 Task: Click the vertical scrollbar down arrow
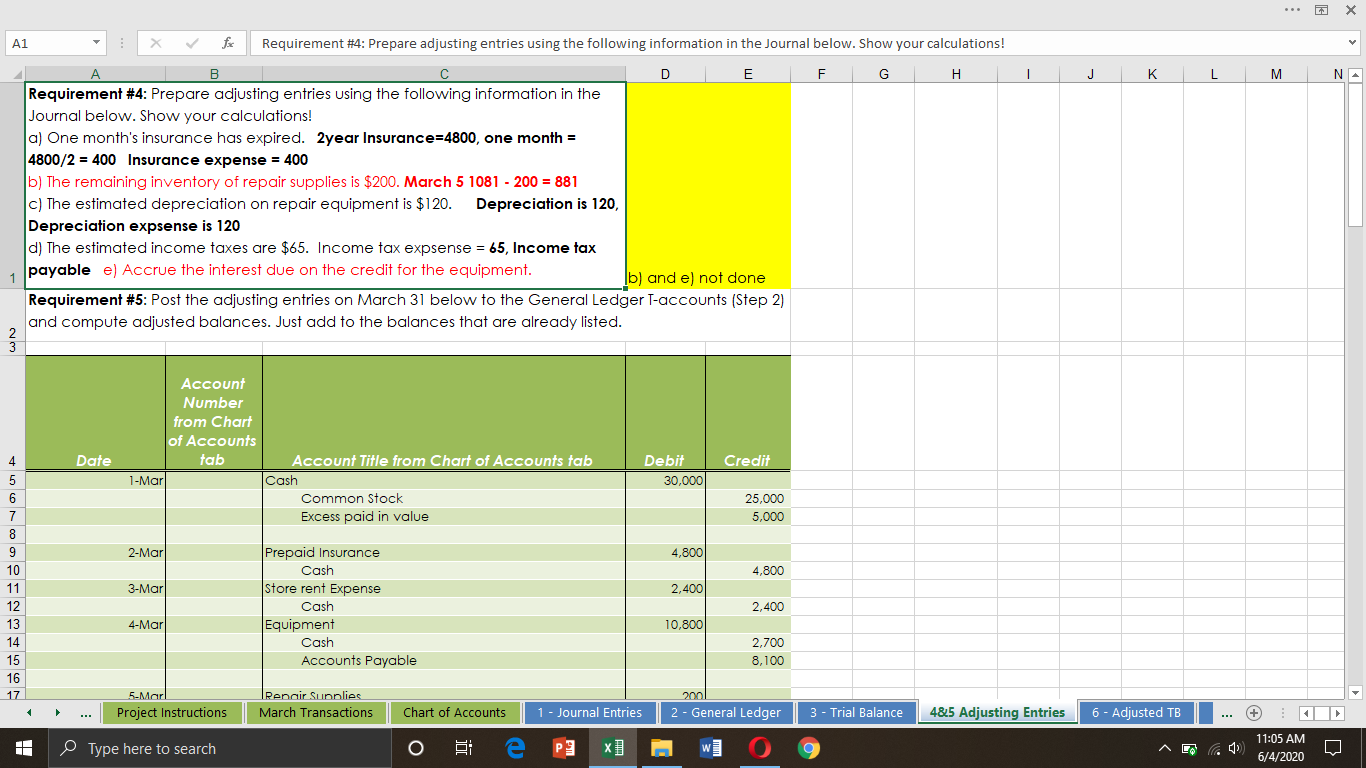tap(1355, 692)
